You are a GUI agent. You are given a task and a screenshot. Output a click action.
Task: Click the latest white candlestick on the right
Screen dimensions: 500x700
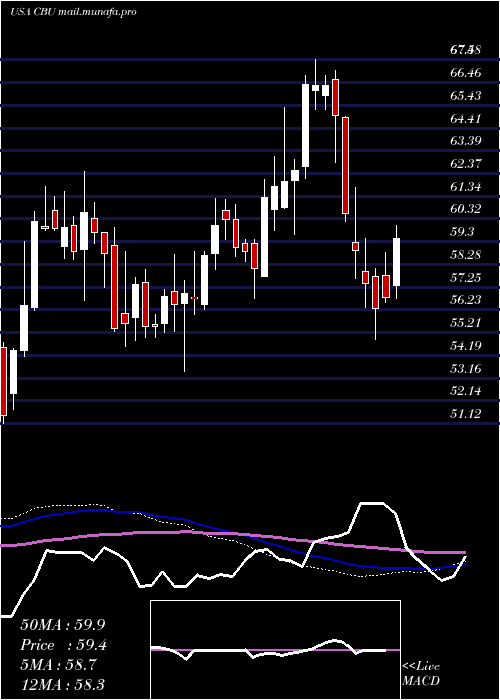(x=396, y=262)
